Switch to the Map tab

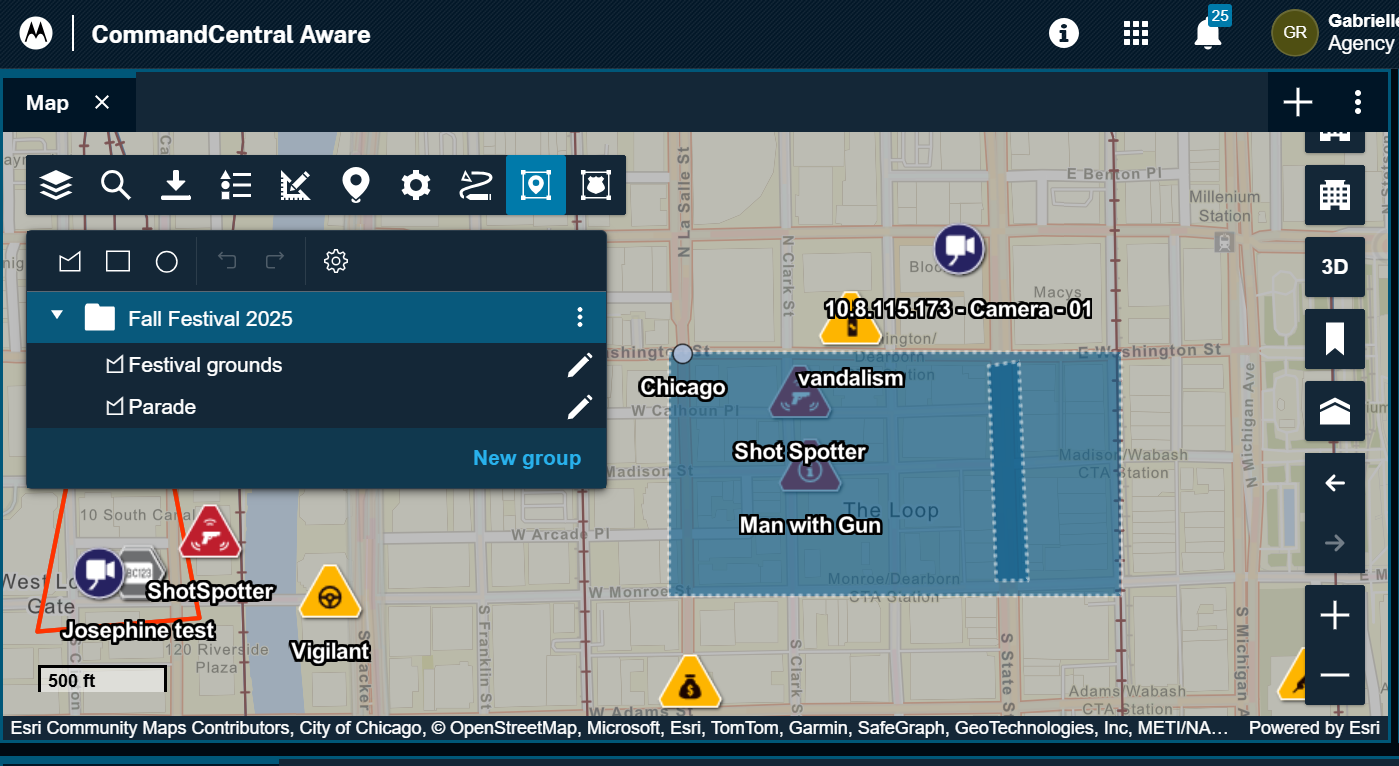point(47,103)
